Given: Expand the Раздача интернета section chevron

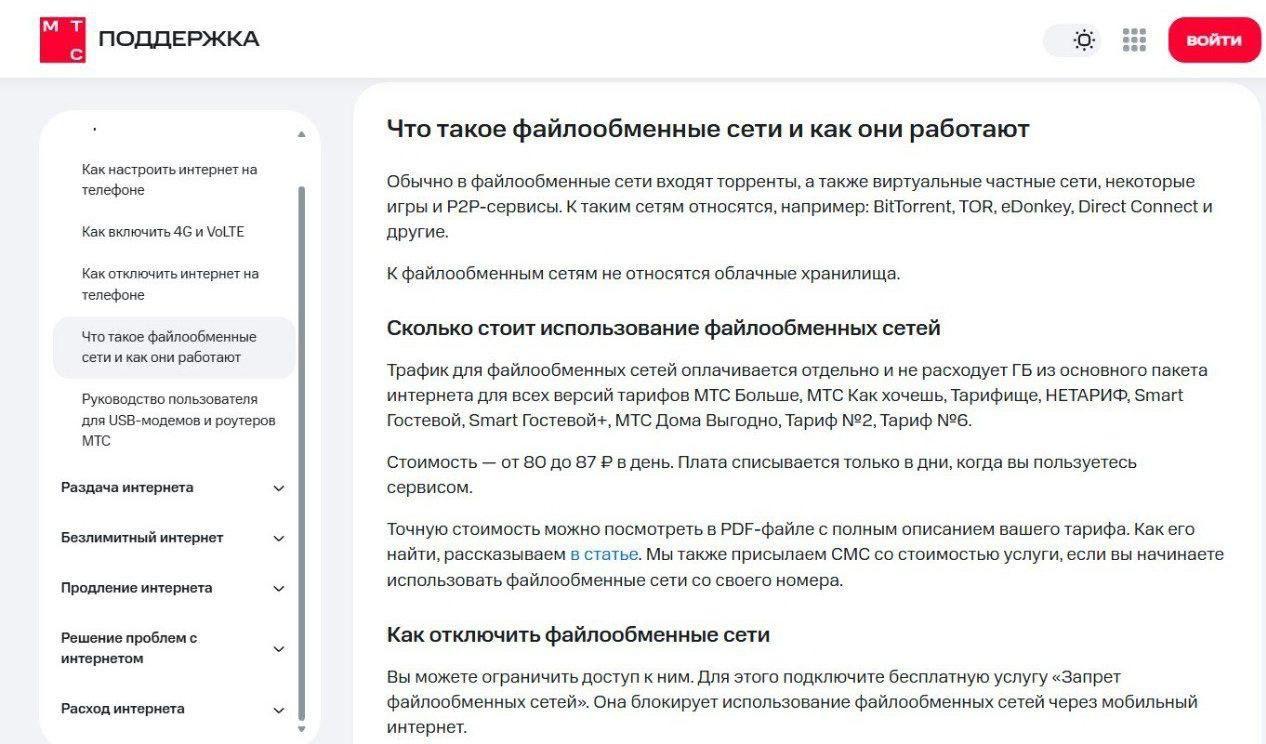Looking at the screenshot, I should coord(279,488).
